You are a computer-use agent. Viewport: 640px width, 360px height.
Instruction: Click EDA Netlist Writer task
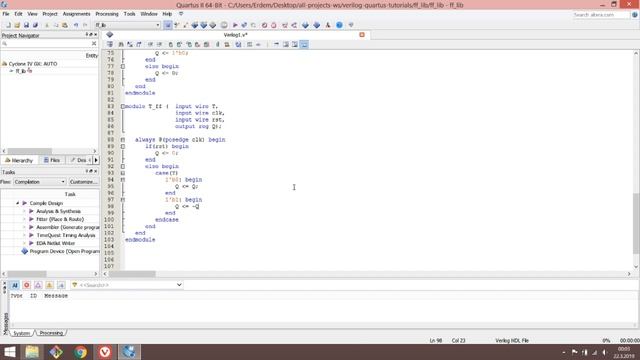click(x=56, y=243)
